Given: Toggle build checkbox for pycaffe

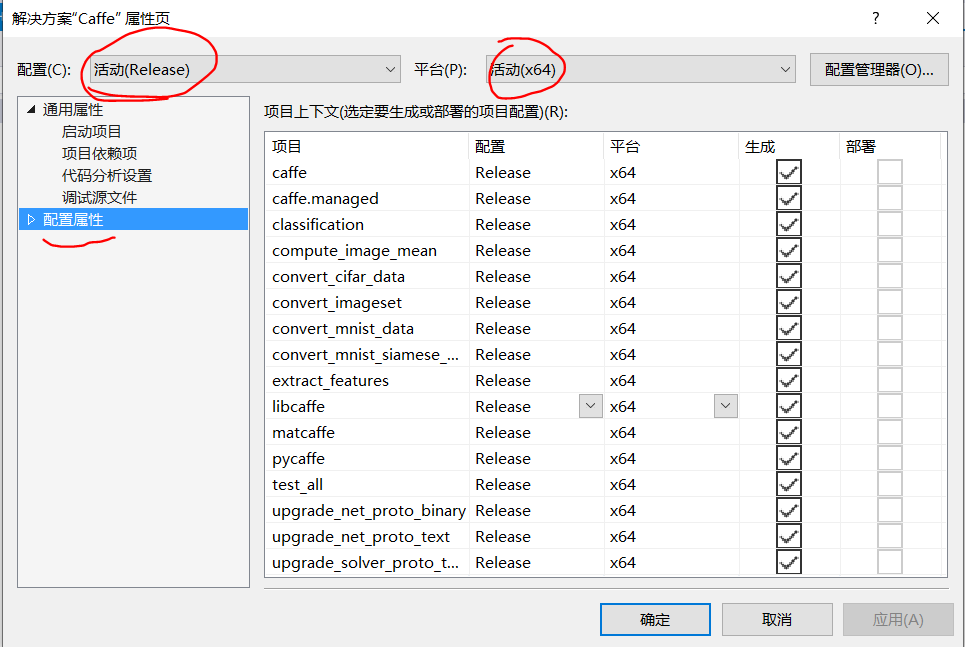Looking at the screenshot, I should pyautogui.click(x=789, y=459).
